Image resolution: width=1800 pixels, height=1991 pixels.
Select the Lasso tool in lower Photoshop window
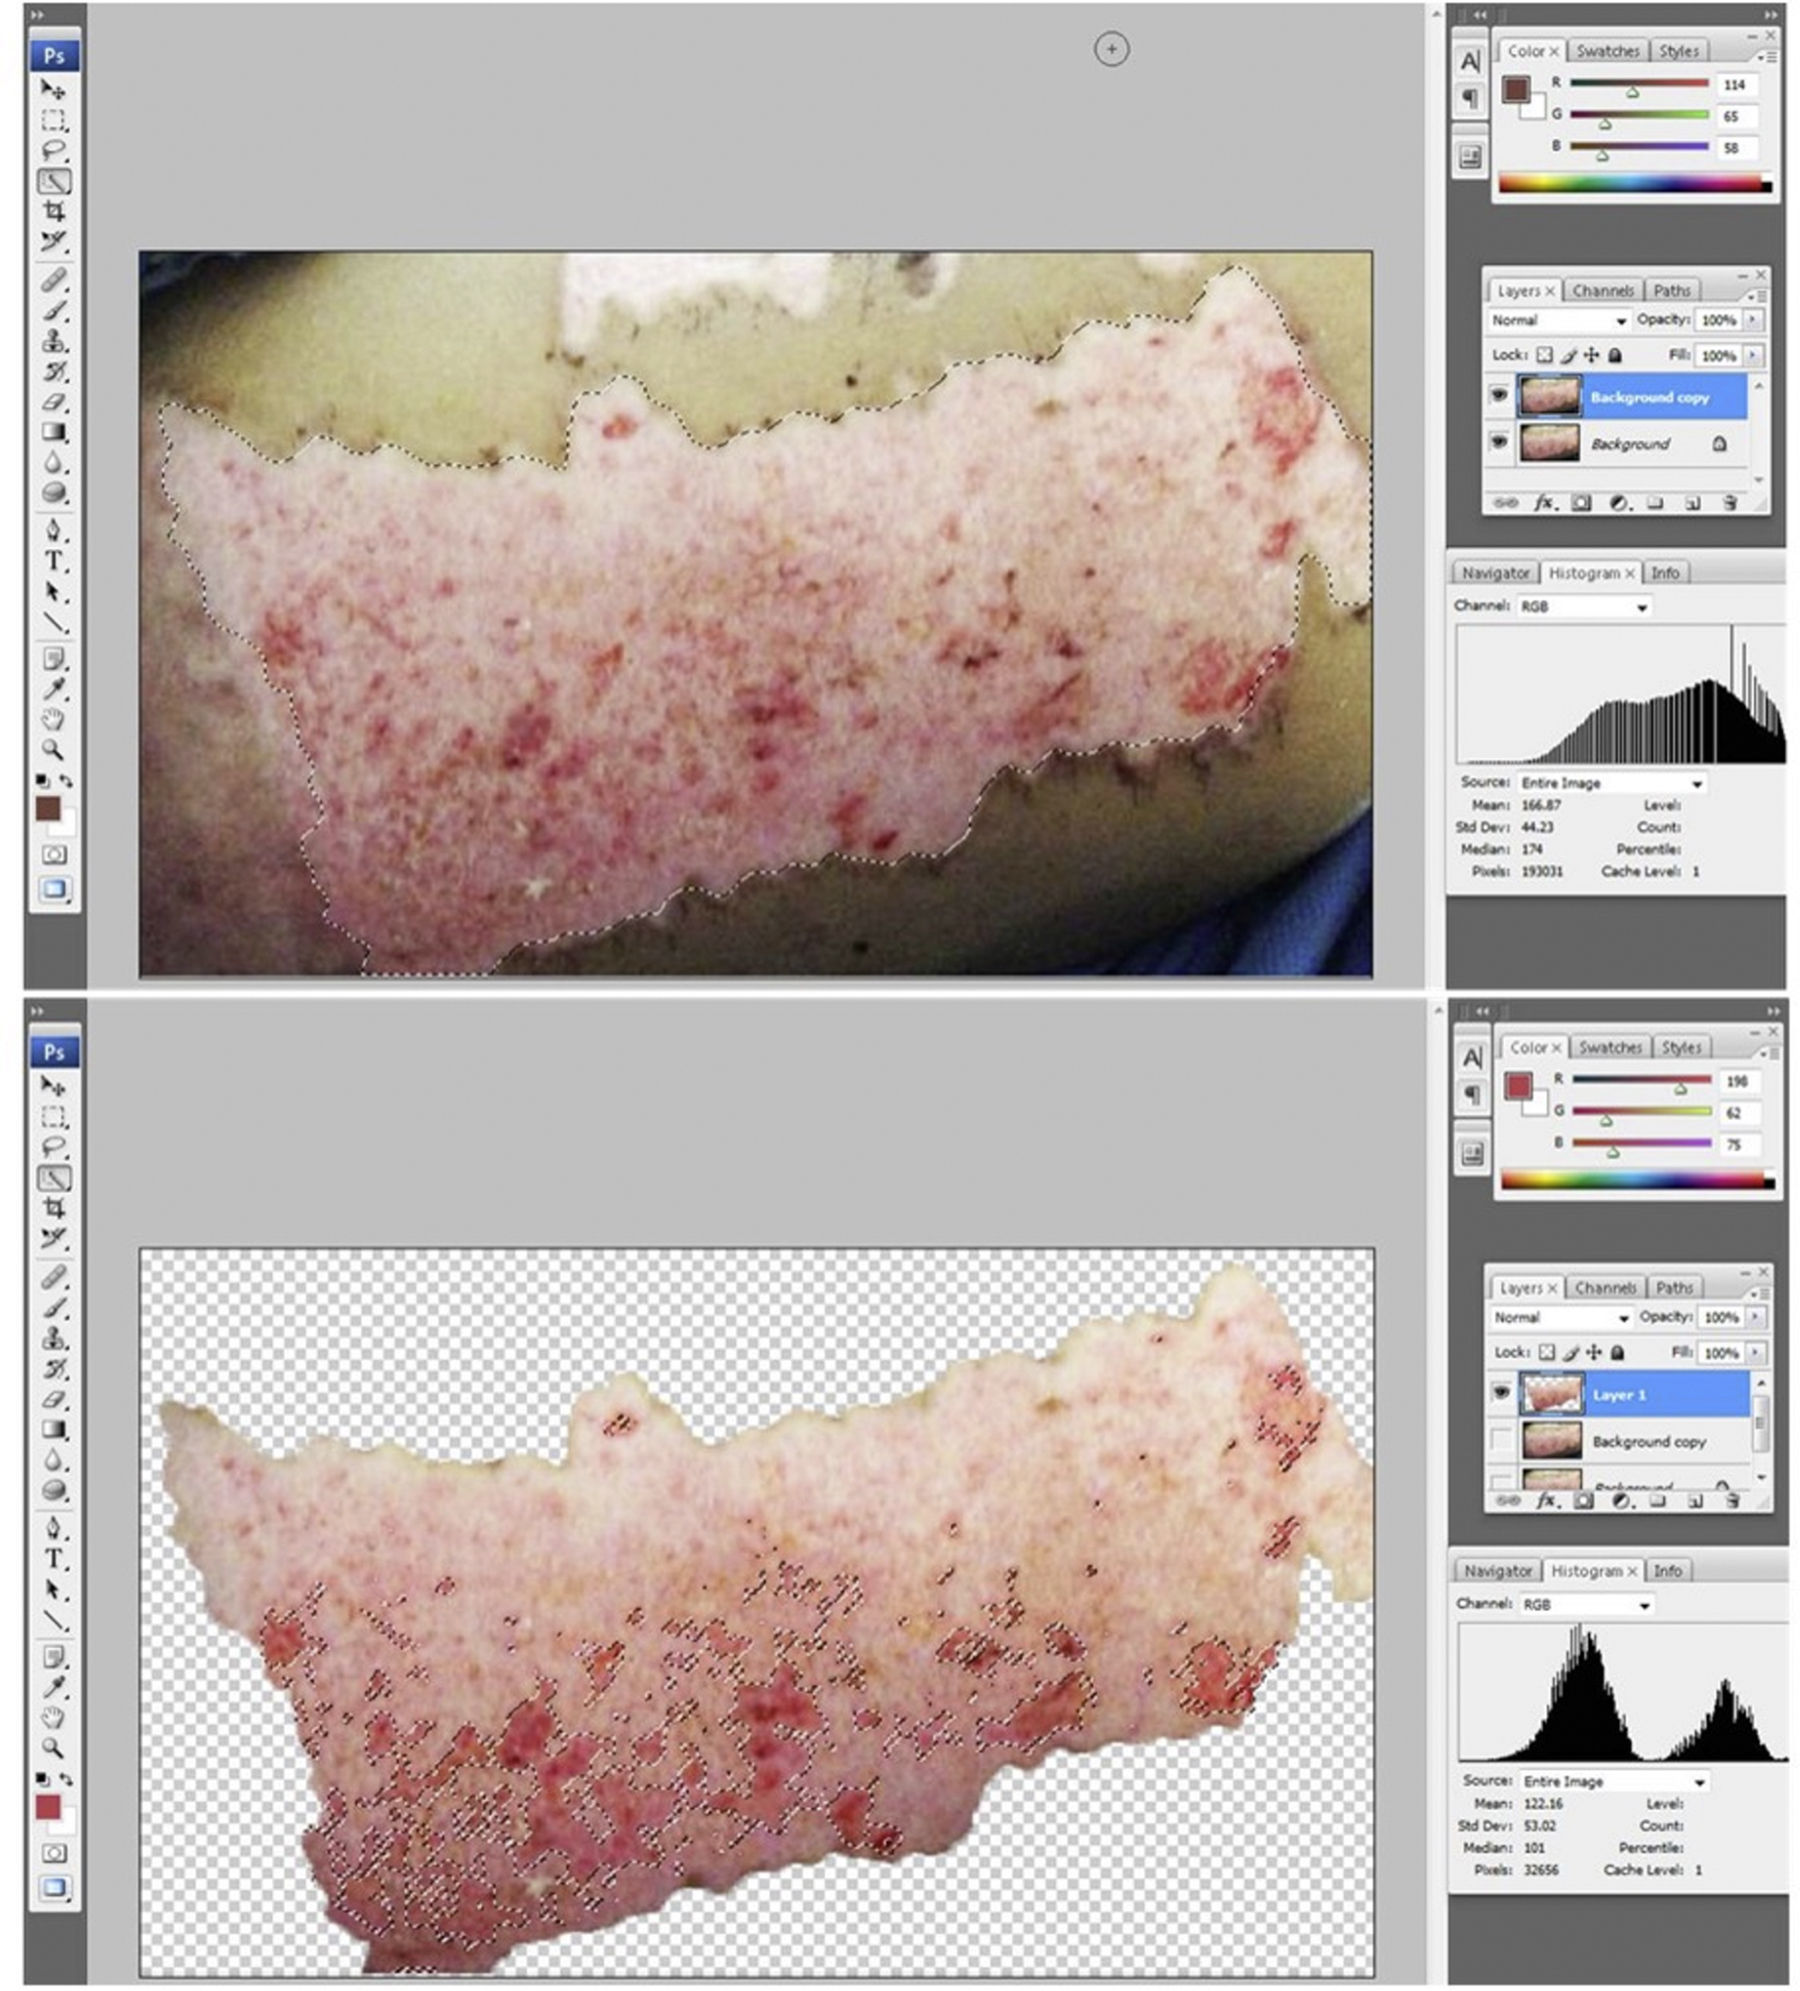tap(54, 1147)
